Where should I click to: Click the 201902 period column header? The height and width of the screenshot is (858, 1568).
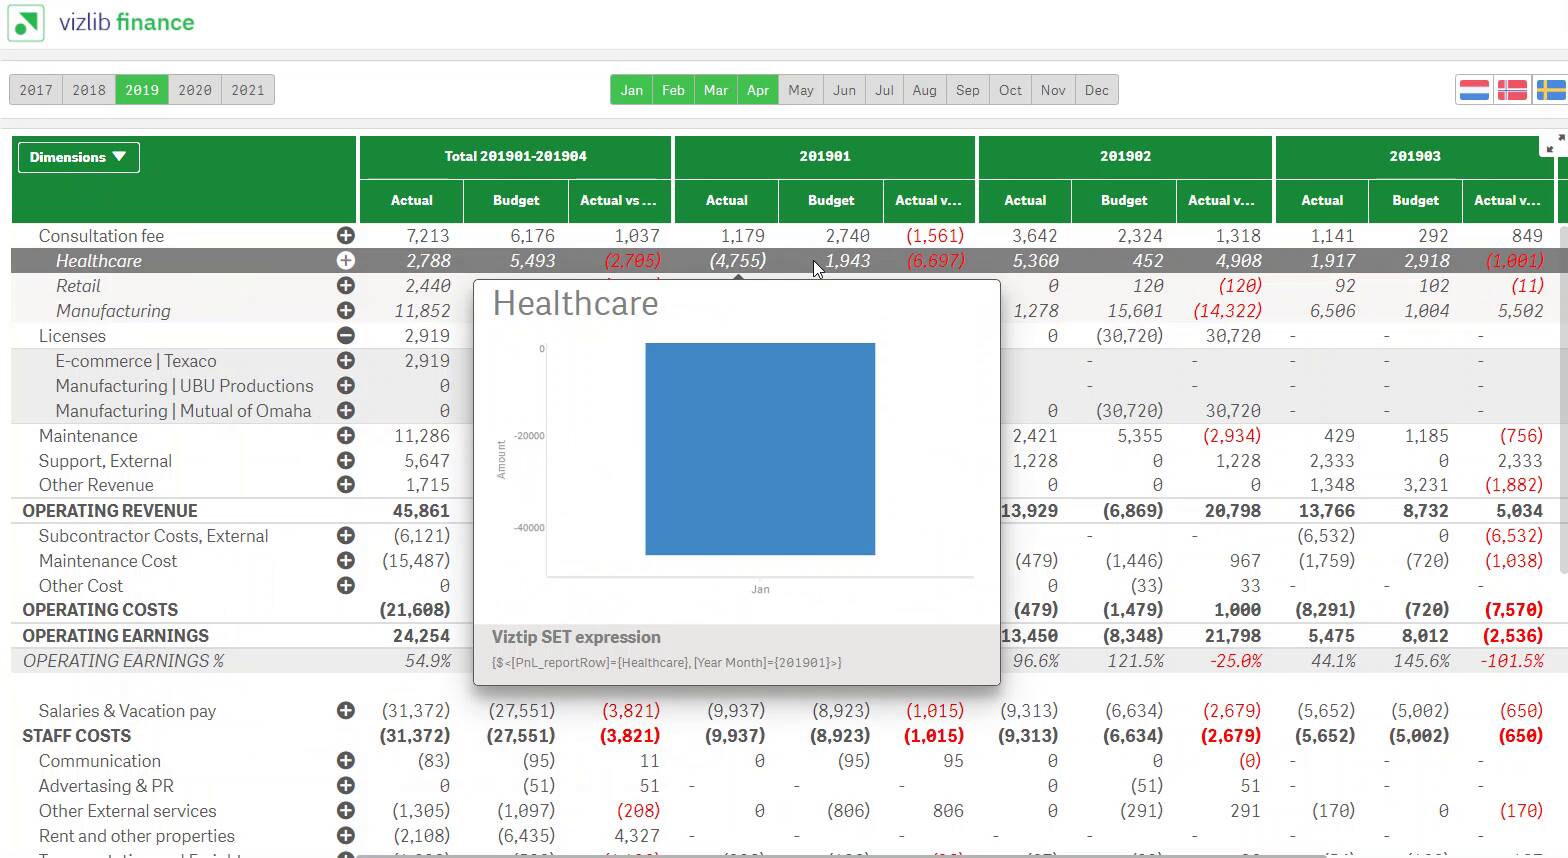click(1125, 157)
